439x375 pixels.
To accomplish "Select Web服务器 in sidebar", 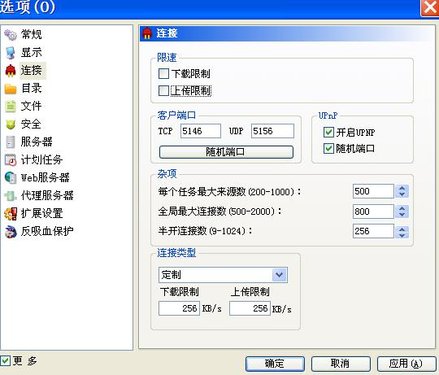I will point(45,178).
